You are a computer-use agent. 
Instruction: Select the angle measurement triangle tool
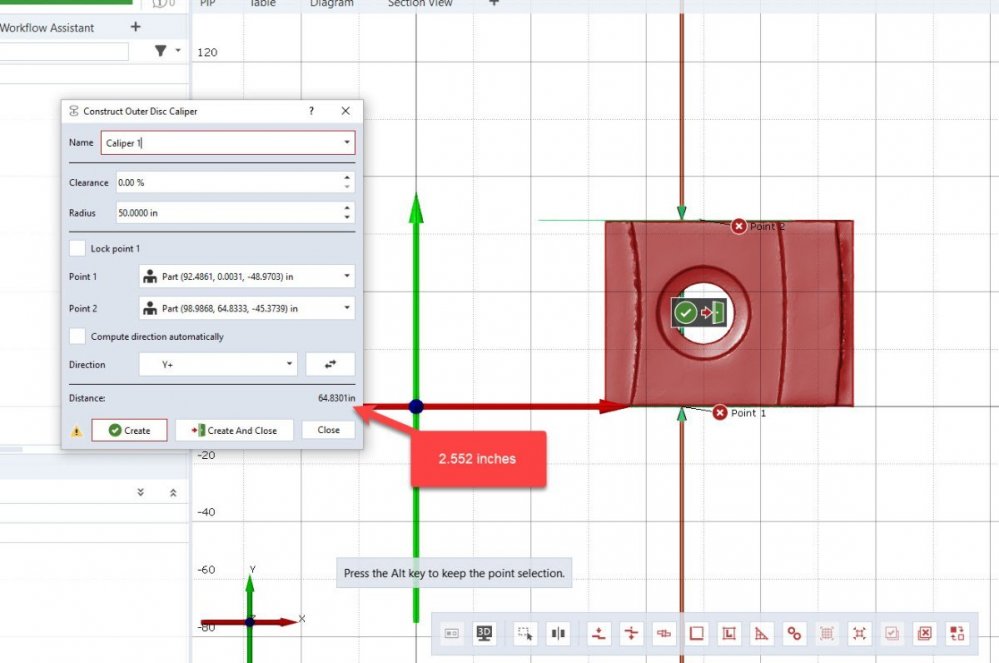pos(761,633)
